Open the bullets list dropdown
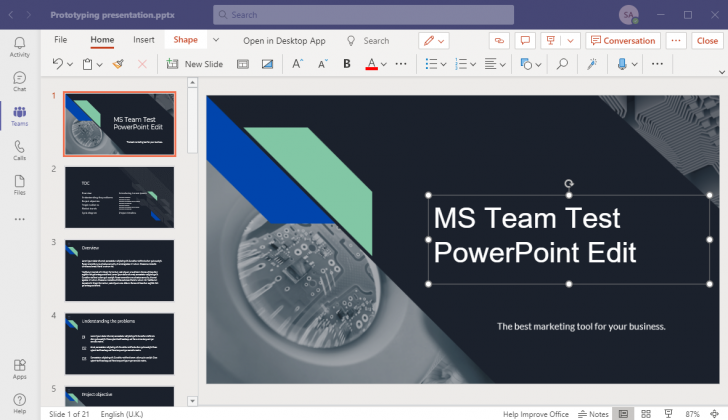Viewport: 728px width, 420px height. 443,65
